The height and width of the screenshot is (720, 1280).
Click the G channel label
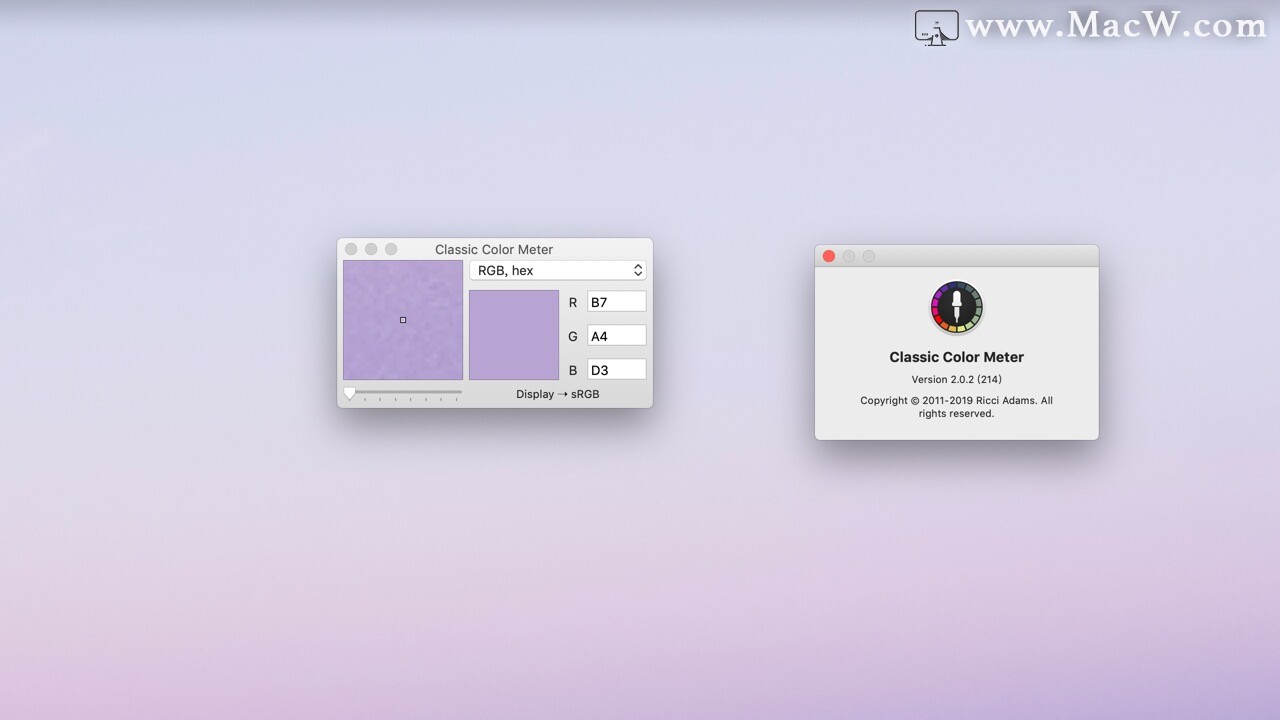[573, 336]
